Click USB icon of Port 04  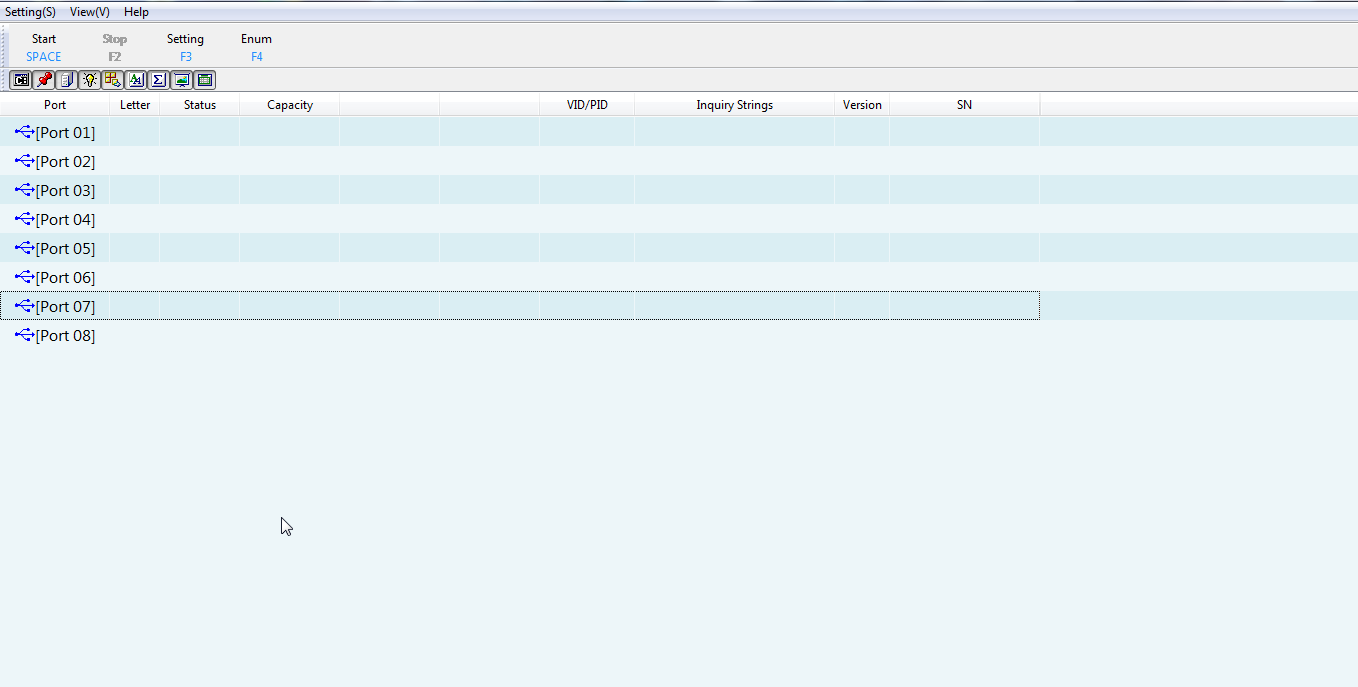tap(25, 219)
